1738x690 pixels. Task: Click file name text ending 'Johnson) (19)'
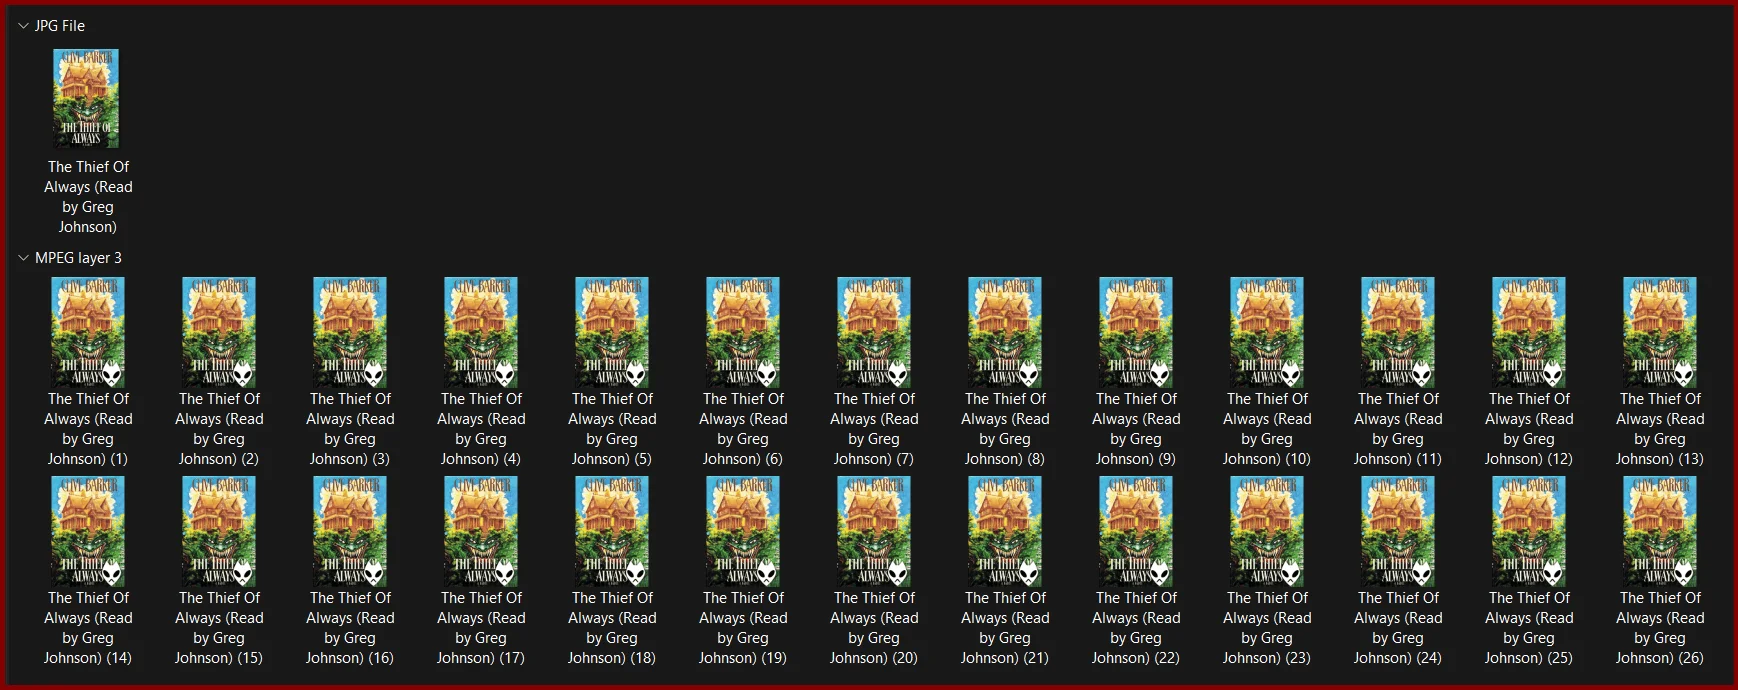[x=743, y=628]
